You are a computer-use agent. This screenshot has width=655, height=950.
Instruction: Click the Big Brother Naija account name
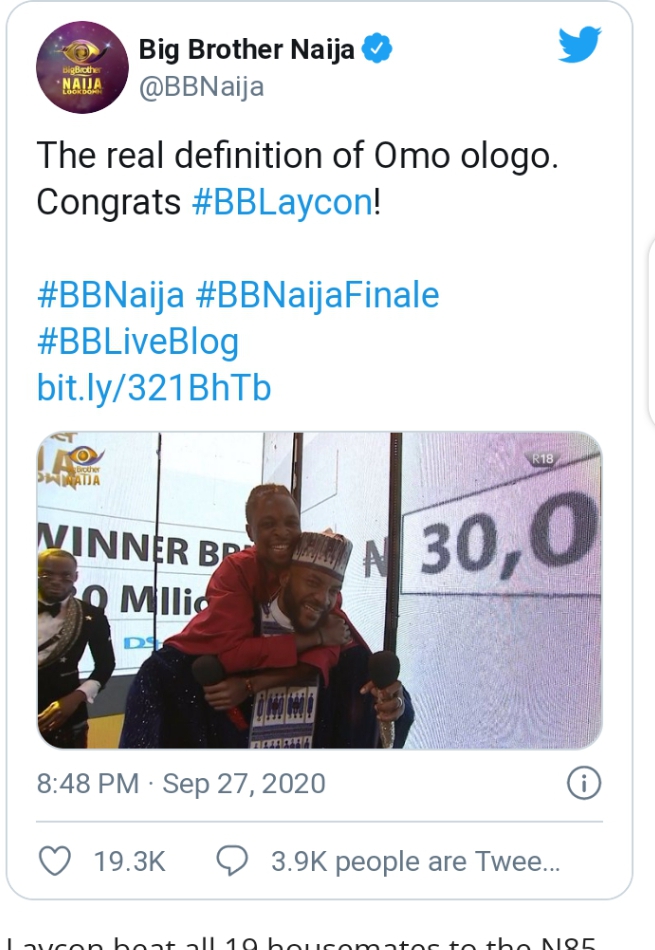tap(247, 50)
